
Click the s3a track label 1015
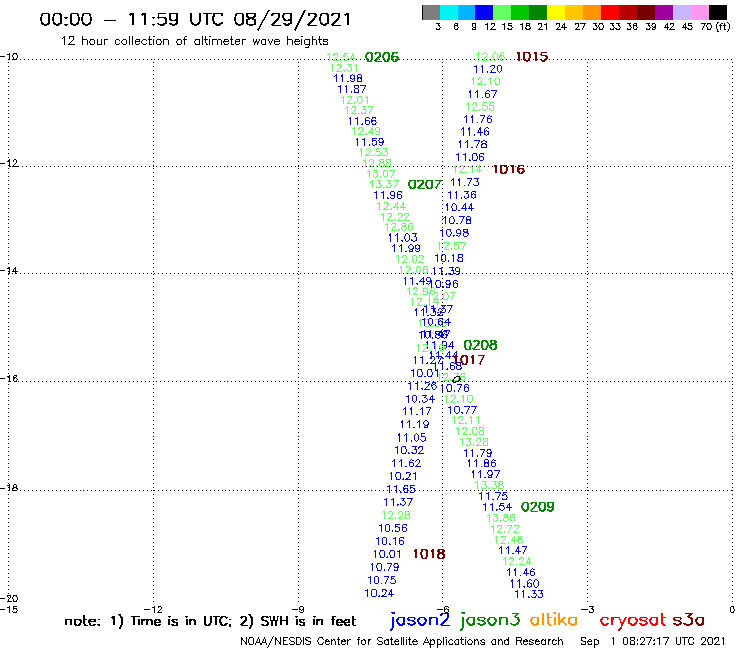pyautogui.click(x=532, y=57)
